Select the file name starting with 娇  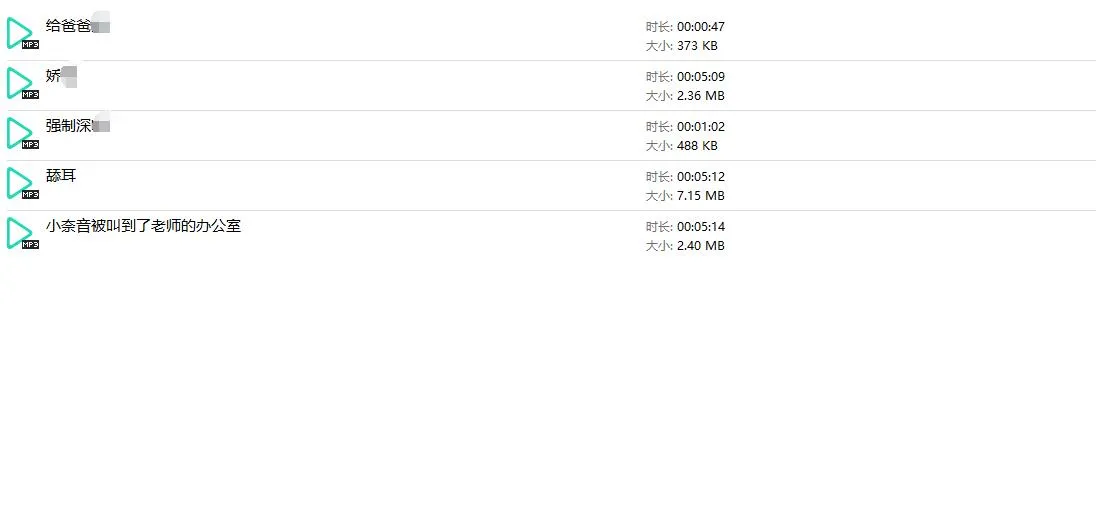(54, 76)
